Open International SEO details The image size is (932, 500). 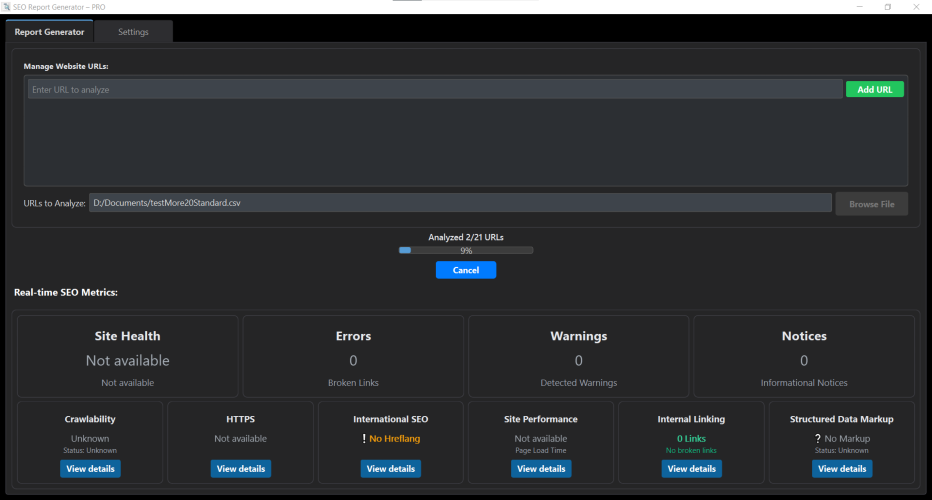[x=391, y=468]
